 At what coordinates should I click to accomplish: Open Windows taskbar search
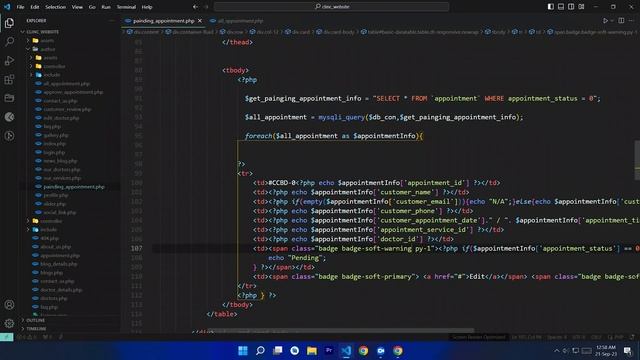260,351
